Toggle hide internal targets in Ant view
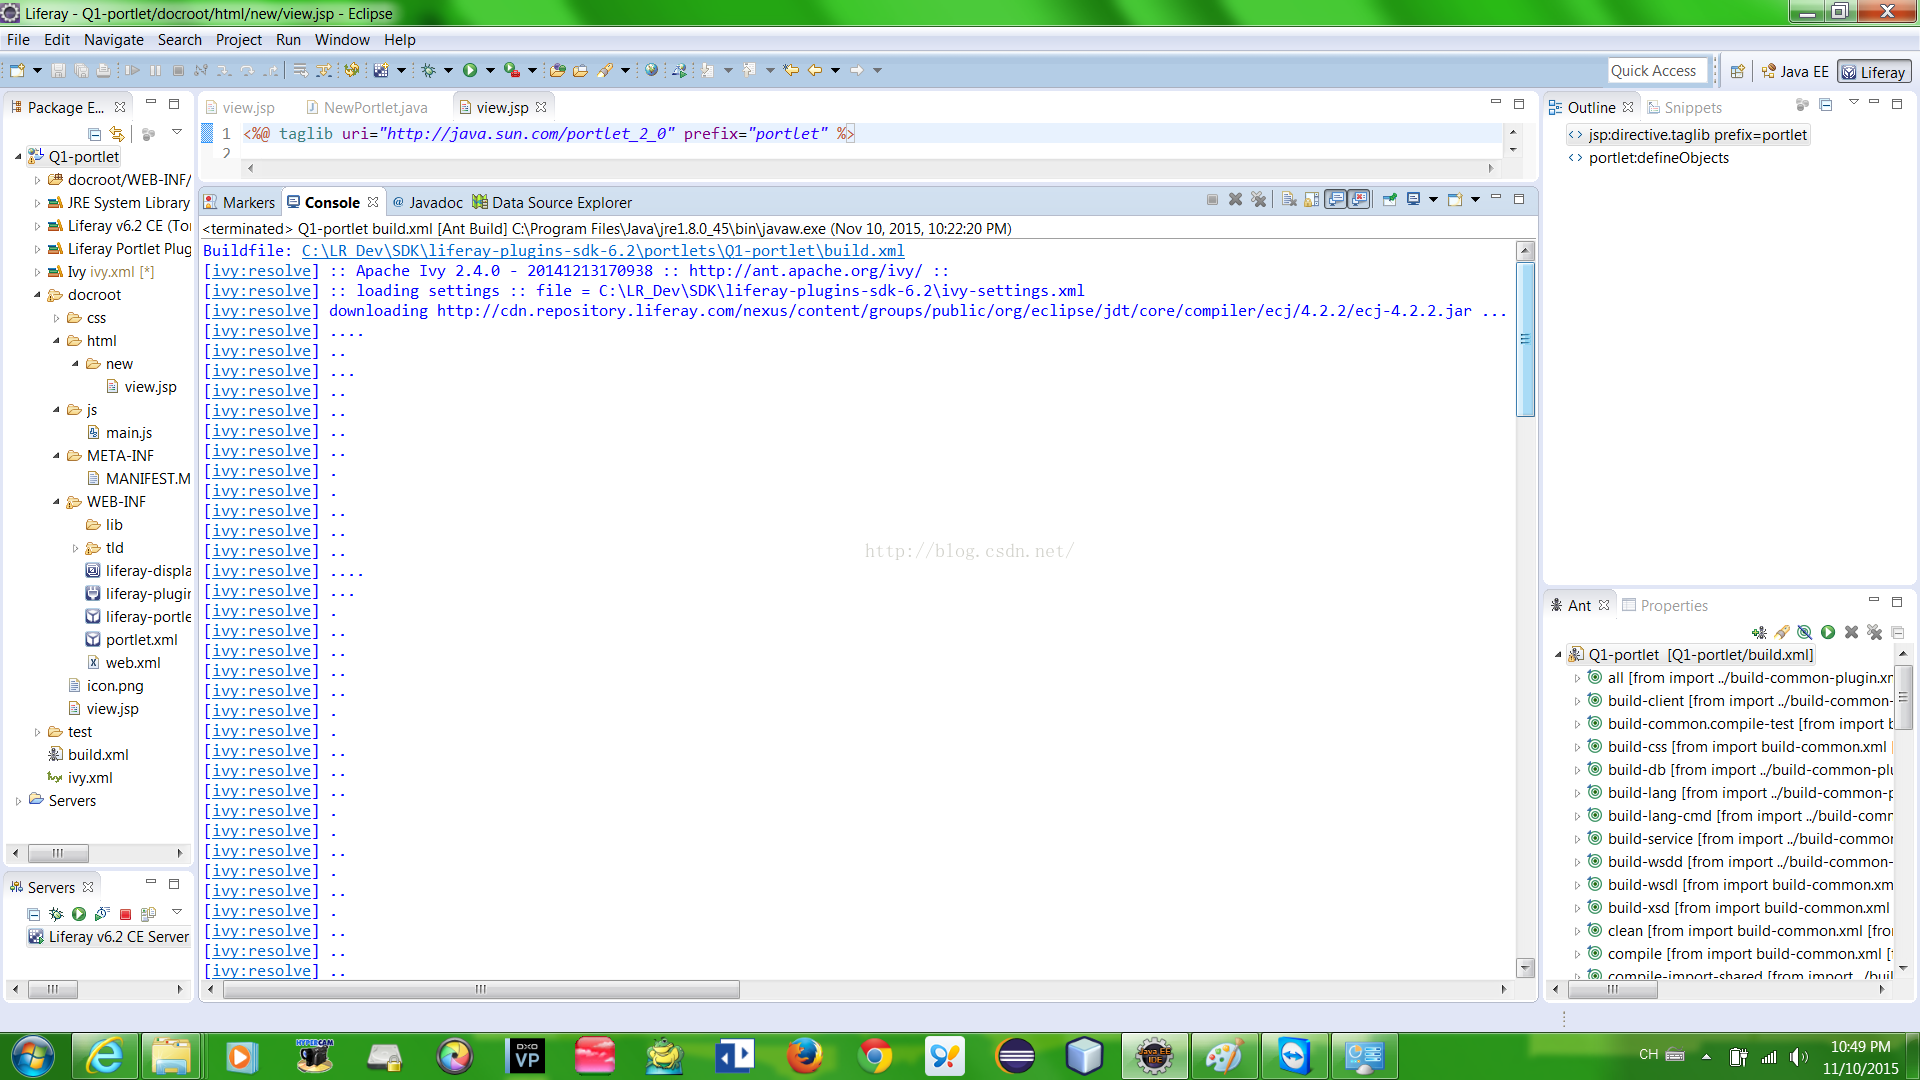 click(x=1805, y=632)
